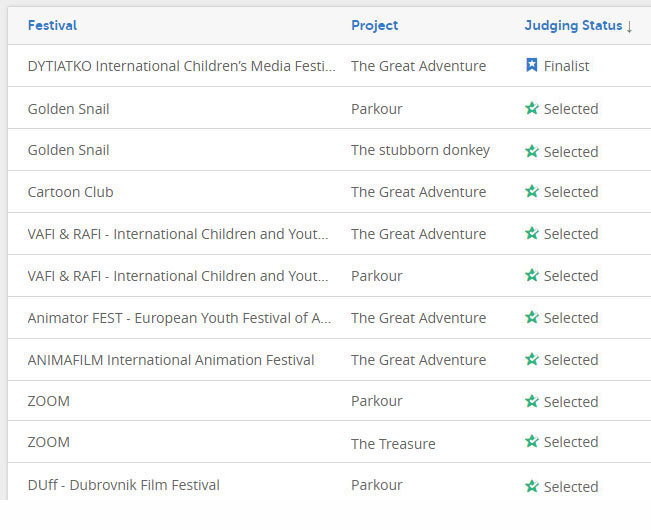The image size is (651, 530).
Task: Sort by the Judging Status column
Action: [x=573, y=25]
